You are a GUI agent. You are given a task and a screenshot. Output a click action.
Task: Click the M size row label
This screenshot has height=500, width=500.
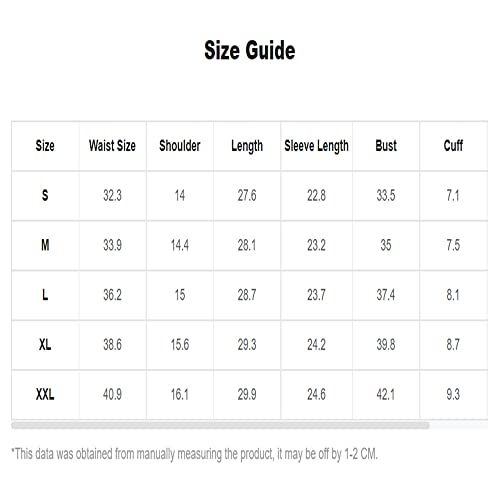45,245
